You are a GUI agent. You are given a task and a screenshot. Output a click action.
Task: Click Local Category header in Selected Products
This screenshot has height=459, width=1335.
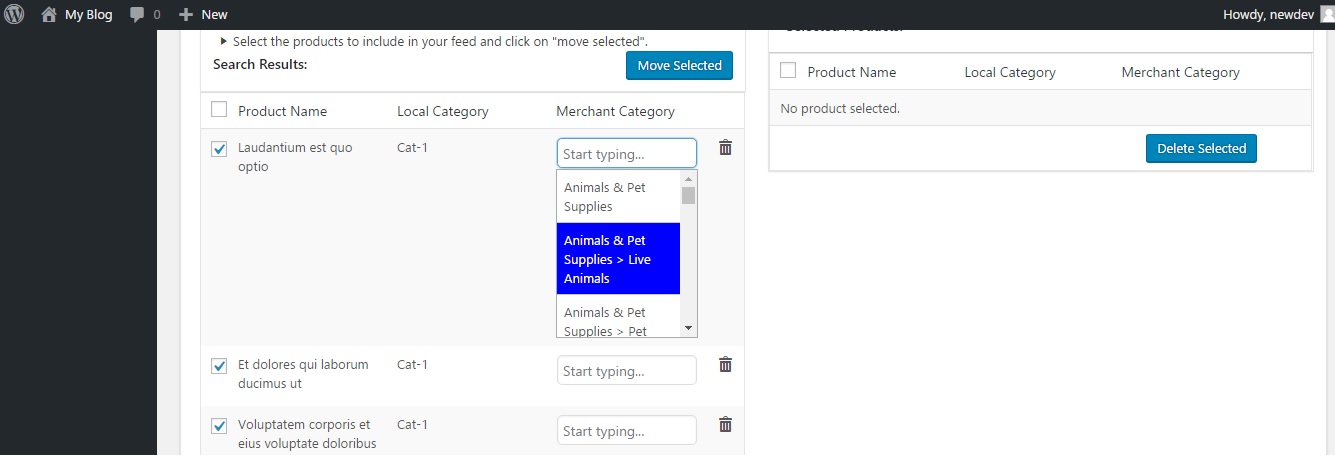pyautogui.click(x=1010, y=72)
